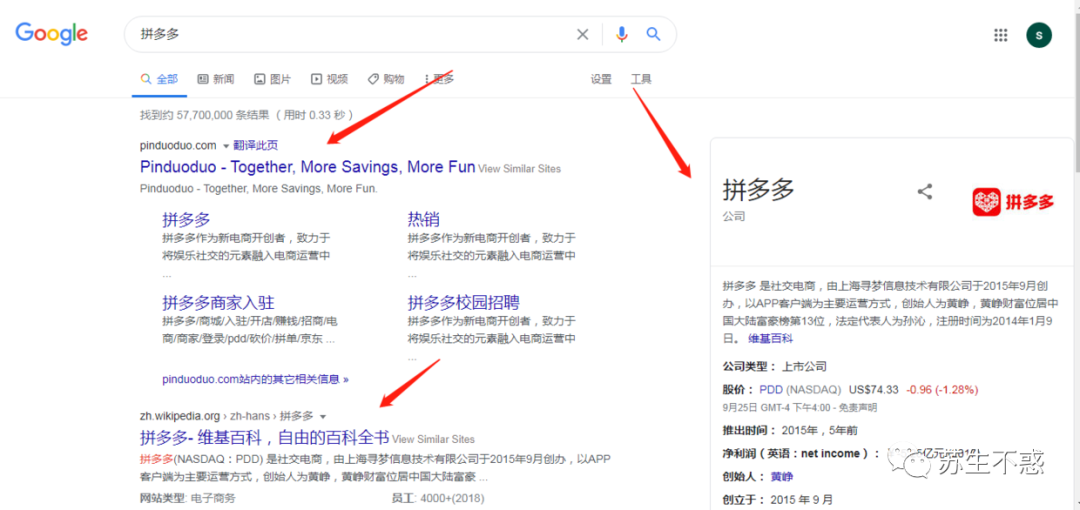Click View Similar Sites beside the Wikipedia result
The height and width of the screenshot is (510, 1080).
pyautogui.click(x=433, y=439)
